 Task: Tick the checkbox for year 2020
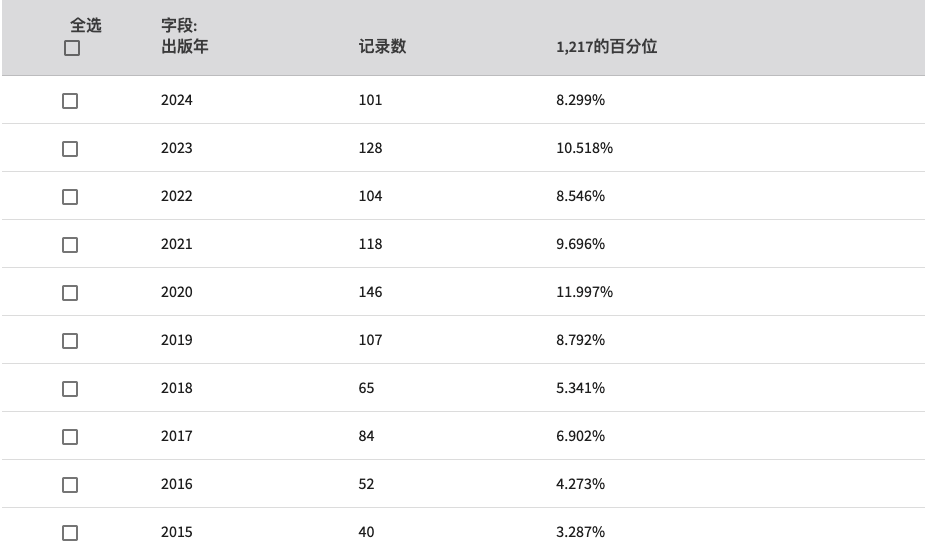(70, 293)
